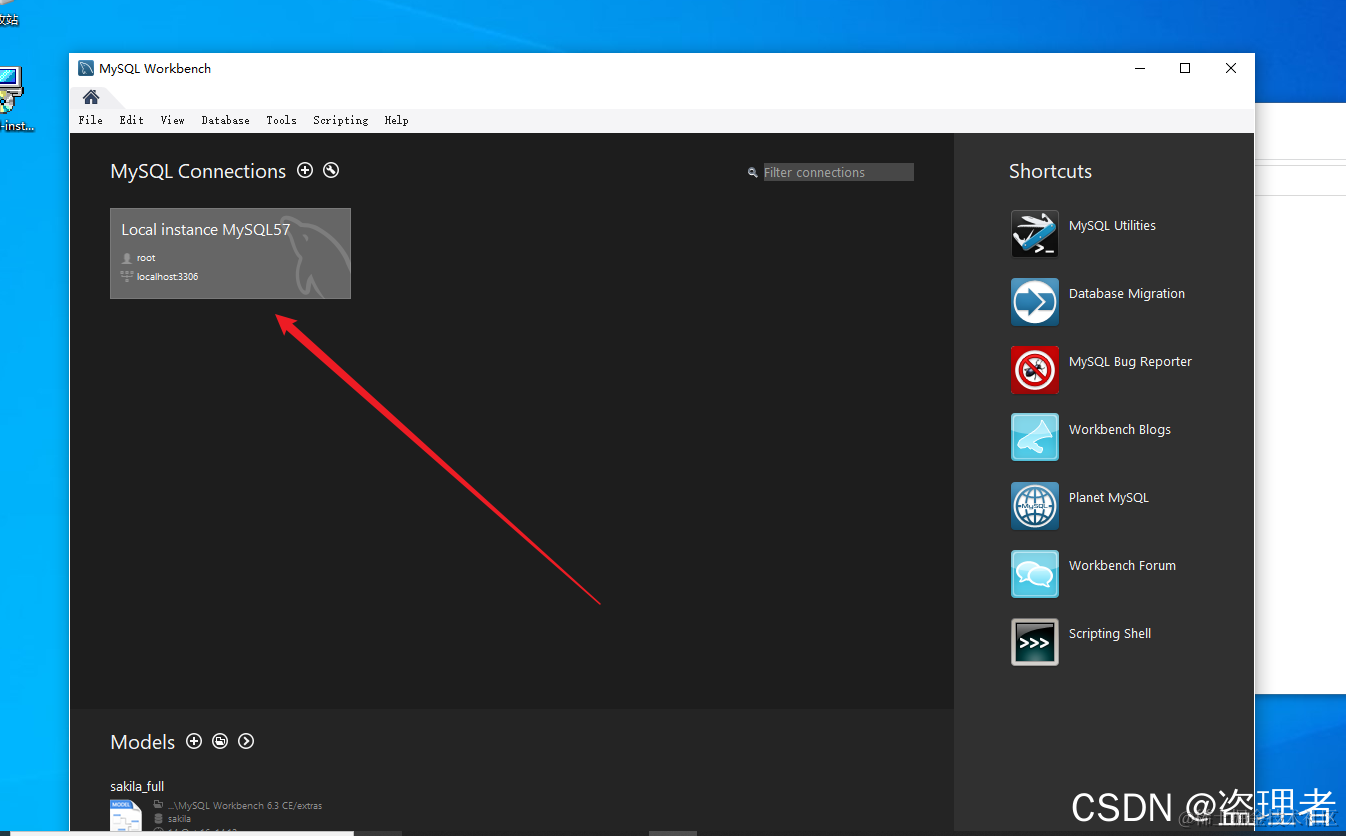The height and width of the screenshot is (836, 1346).
Task: Click the MySQL Connections heading
Action: click(198, 171)
